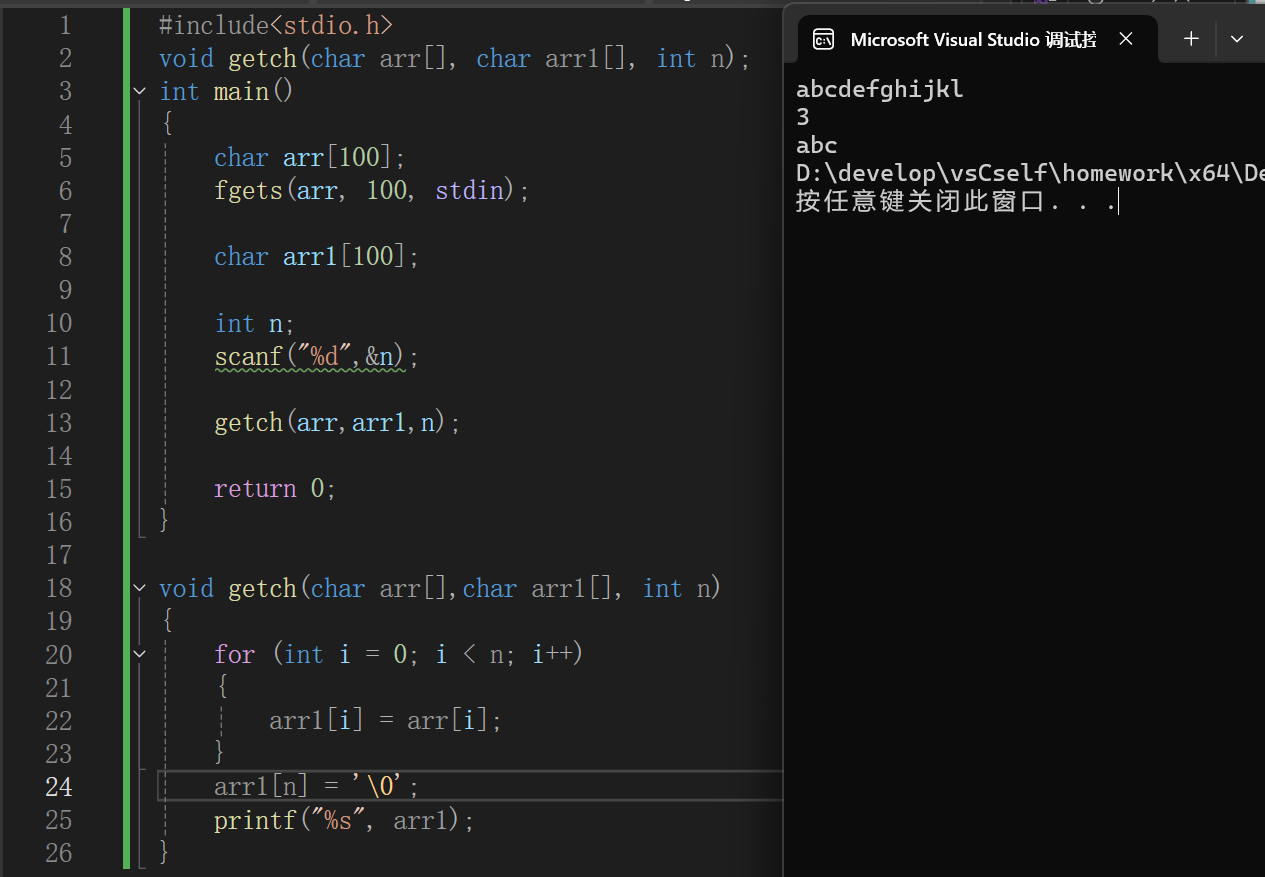This screenshot has width=1265, height=877.
Task: Click 'abcdefghijkl' input line in console
Action: [x=880, y=89]
